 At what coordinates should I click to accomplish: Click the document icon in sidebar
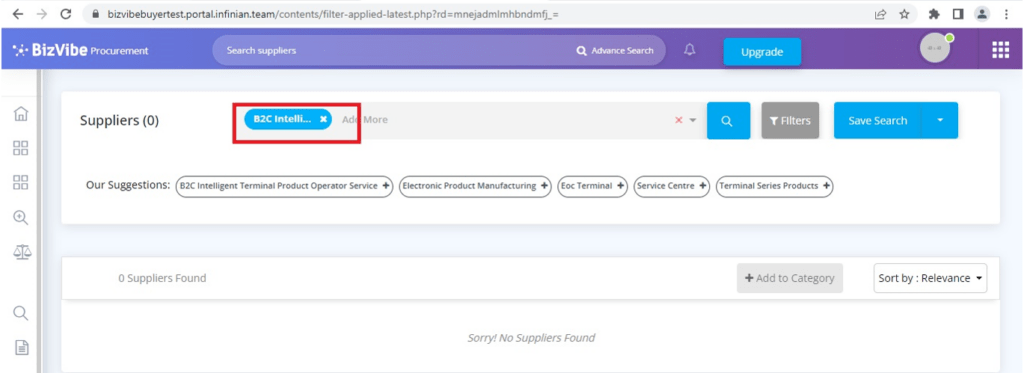22,347
